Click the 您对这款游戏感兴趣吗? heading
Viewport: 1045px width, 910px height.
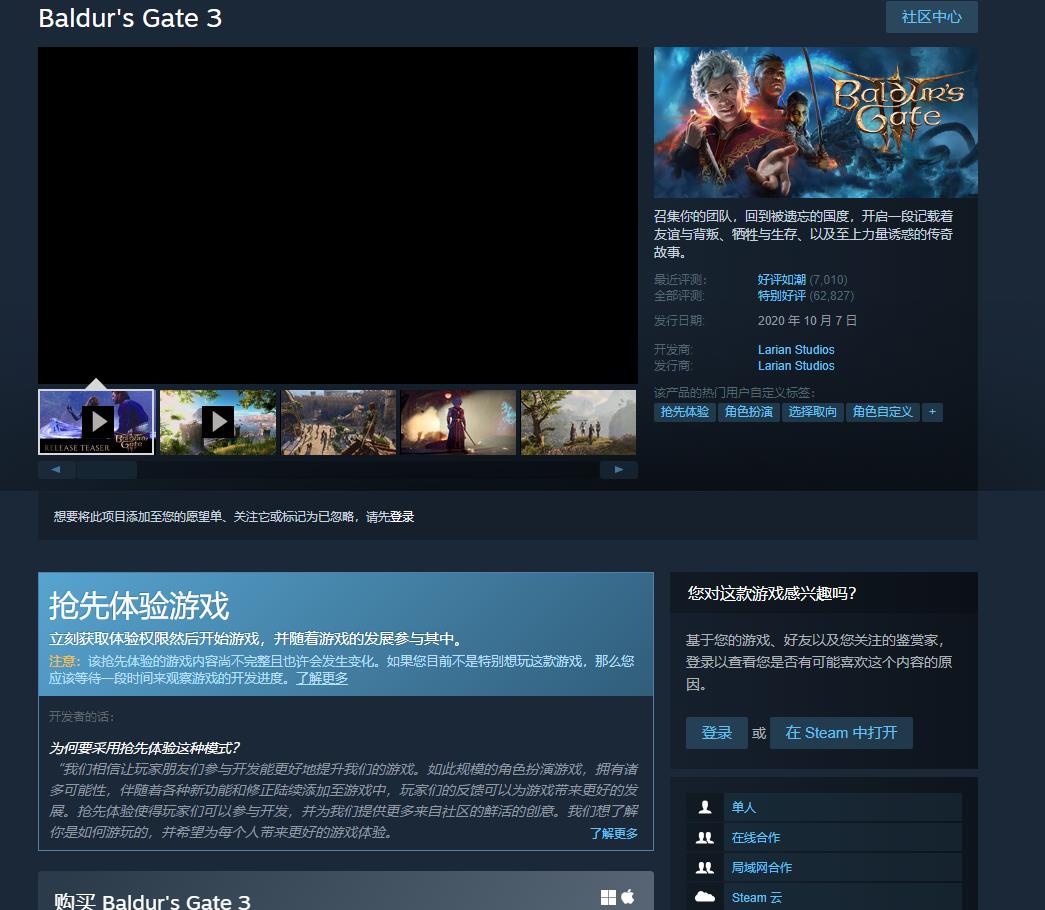(x=772, y=593)
